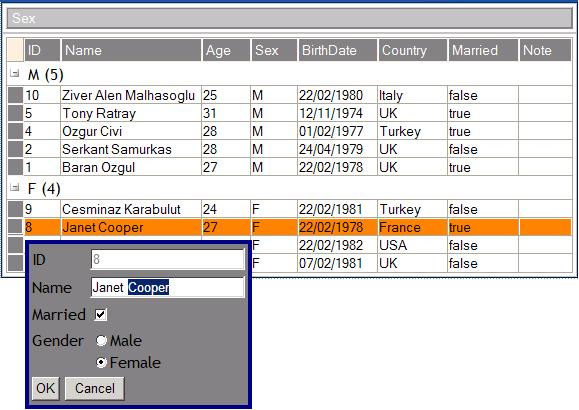Click the Country header
The height and width of the screenshot is (410, 579).
coord(412,50)
